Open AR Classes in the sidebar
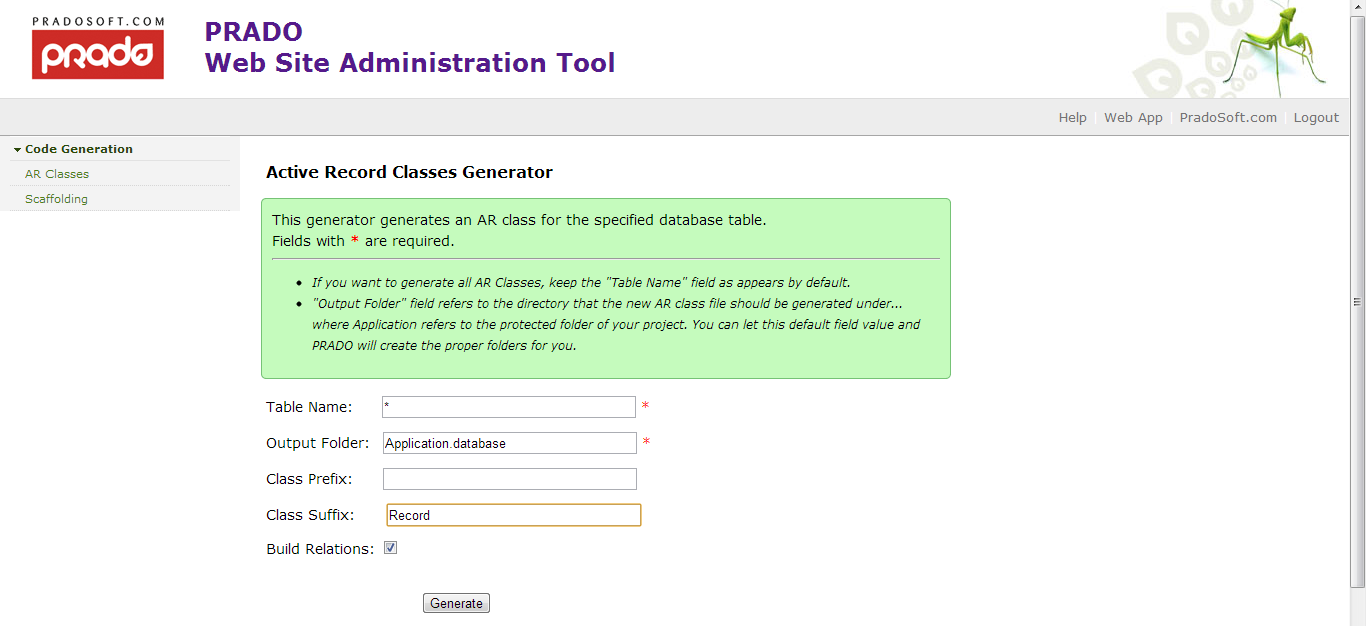The image size is (1366, 626). click(x=57, y=174)
